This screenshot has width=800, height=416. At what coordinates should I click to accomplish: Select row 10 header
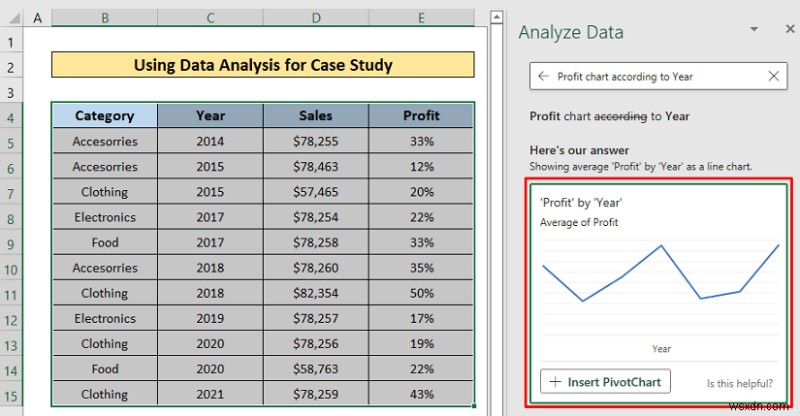click(x=12, y=268)
